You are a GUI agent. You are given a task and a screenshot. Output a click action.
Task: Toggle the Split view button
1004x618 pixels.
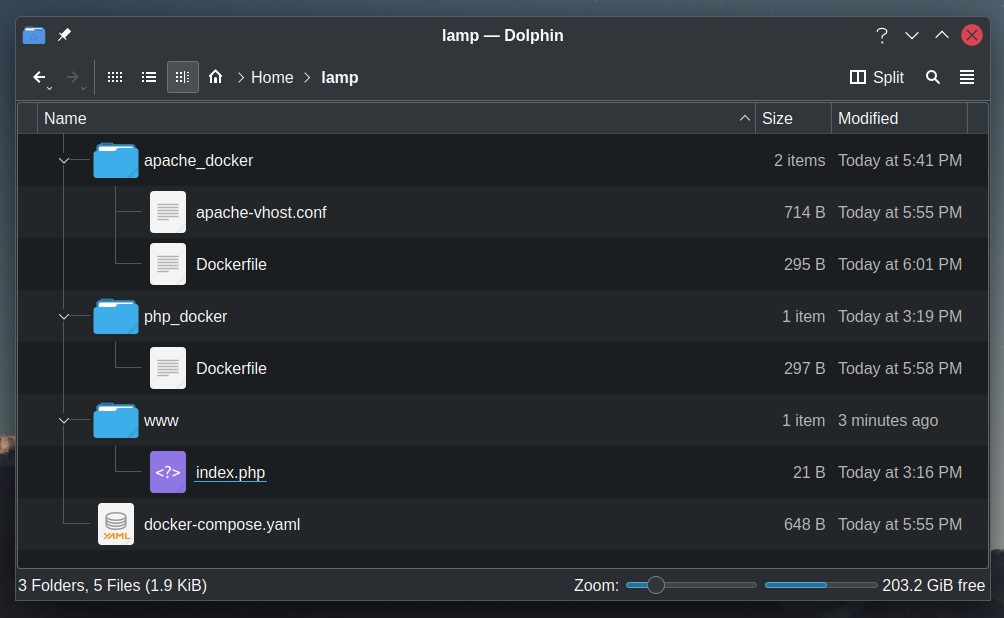tap(877, 77)
